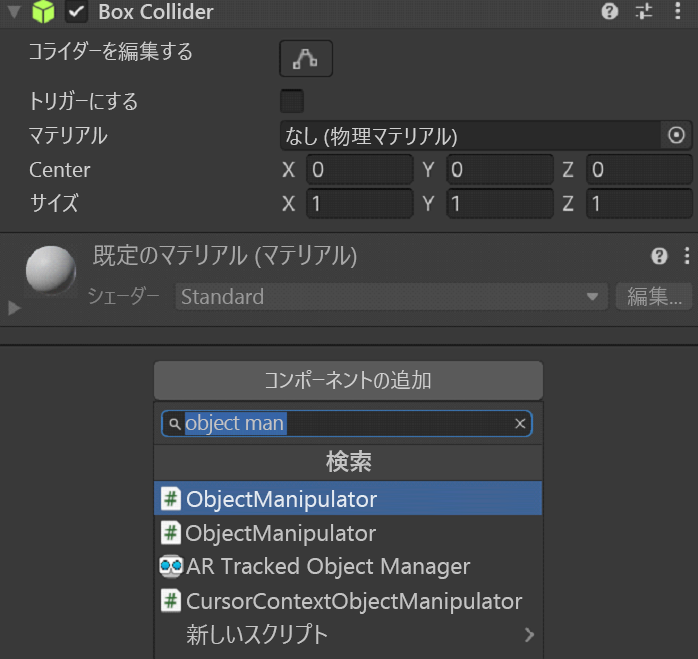Click the サイズ Z value field
Image resolution: width=698 pixels, height=659 pixels.
click(639, 203)
